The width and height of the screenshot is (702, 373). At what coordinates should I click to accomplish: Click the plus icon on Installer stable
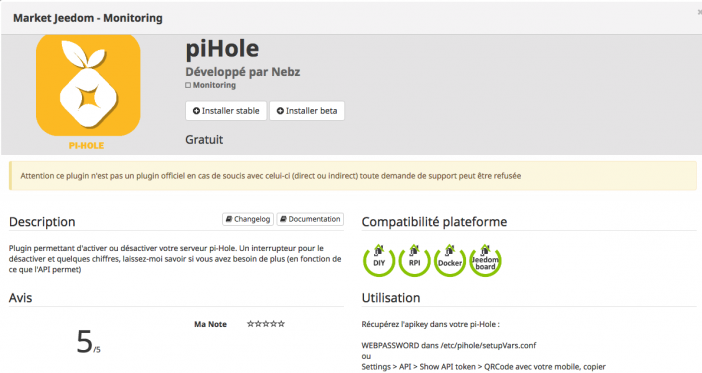(x=196, y=111)
